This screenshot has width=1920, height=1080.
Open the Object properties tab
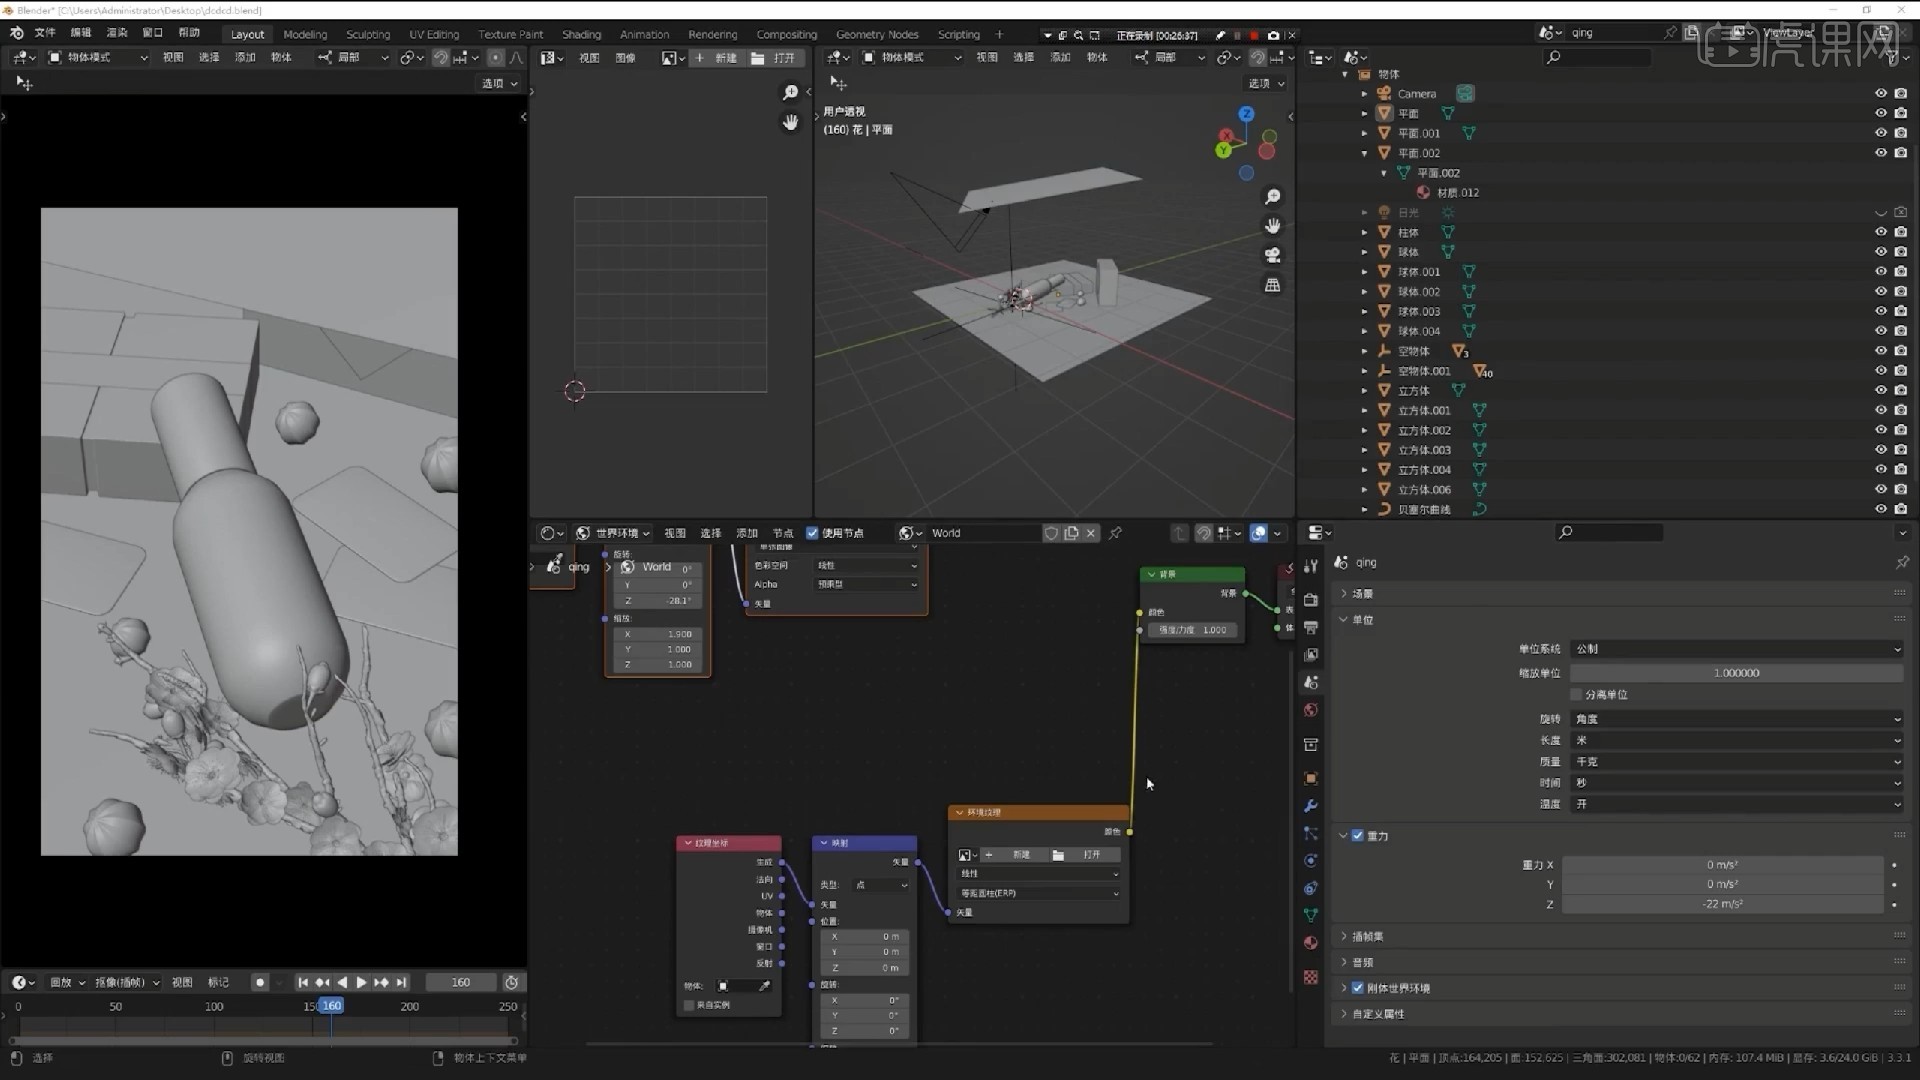point(1311,778)
